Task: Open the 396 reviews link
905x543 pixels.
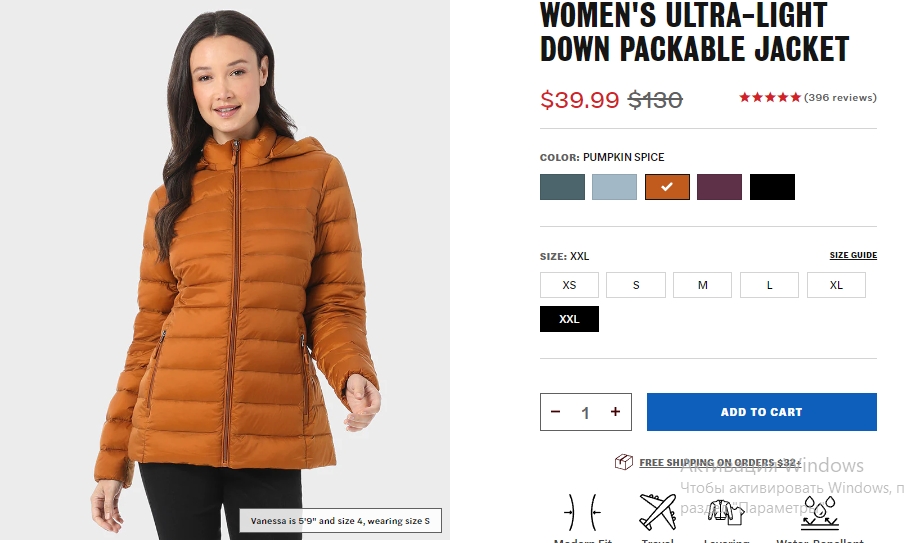Action: (x=840, y=98)
